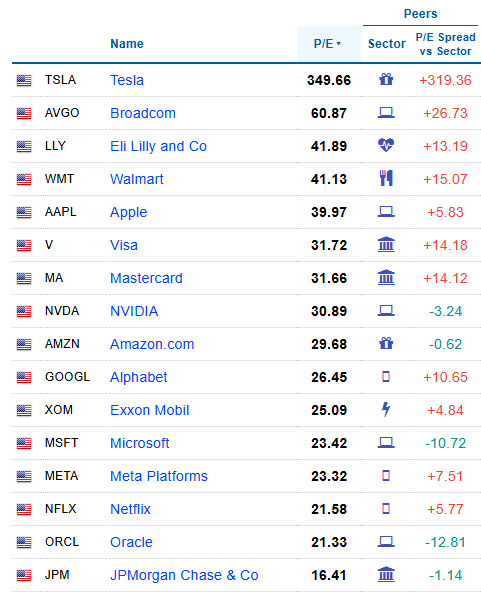Click Tesla's consumer discretionary sector icon
Image resolution: width=481 pixels, height=596 pixels.
(386, 80)
